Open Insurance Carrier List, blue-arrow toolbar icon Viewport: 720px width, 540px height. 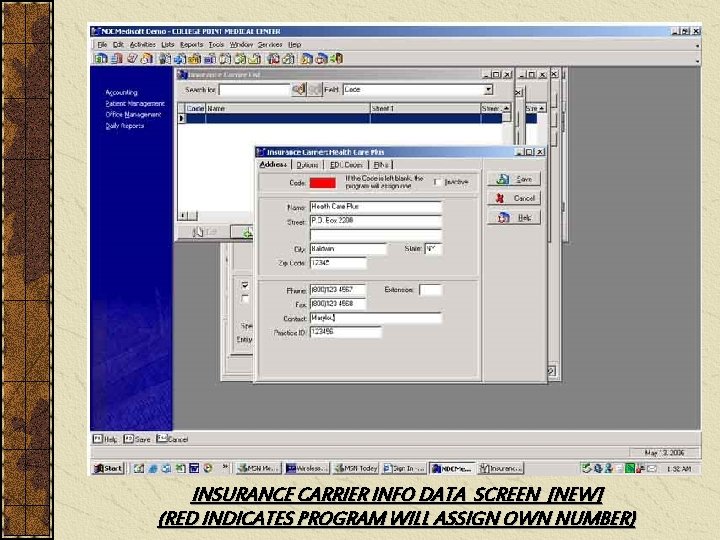click(x=180, y=59)
